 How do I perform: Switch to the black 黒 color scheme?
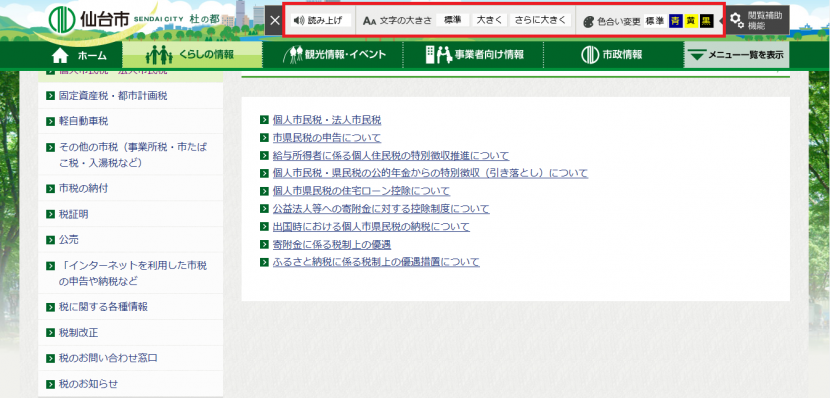(706, 21)
